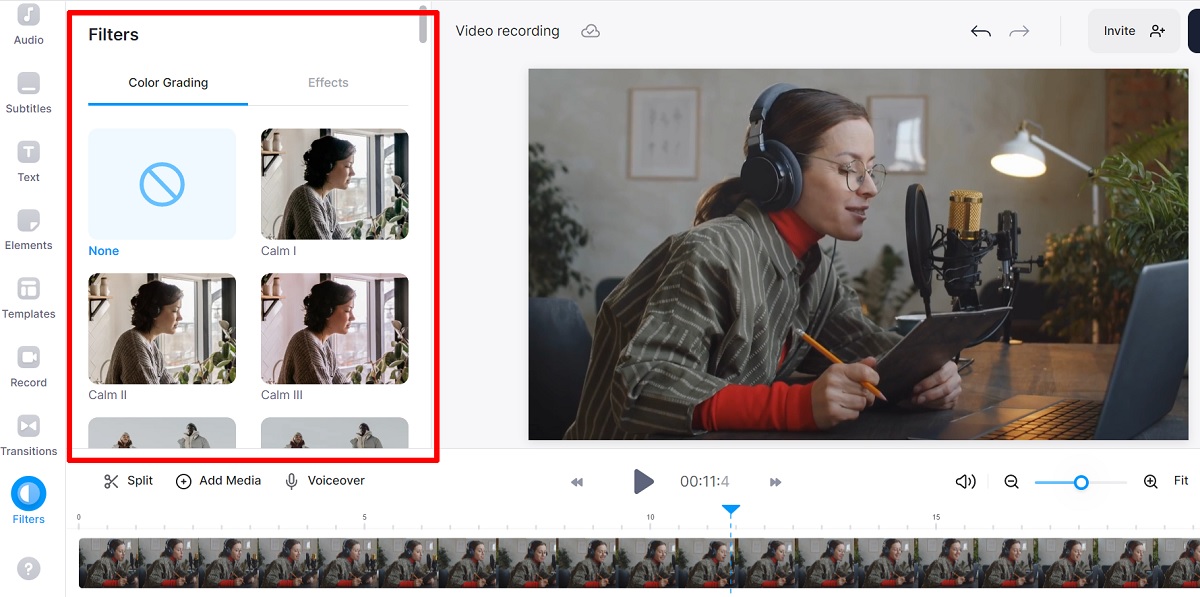Click the Video recording project title
Screen dimensions: 1200x597
(508, 31)
